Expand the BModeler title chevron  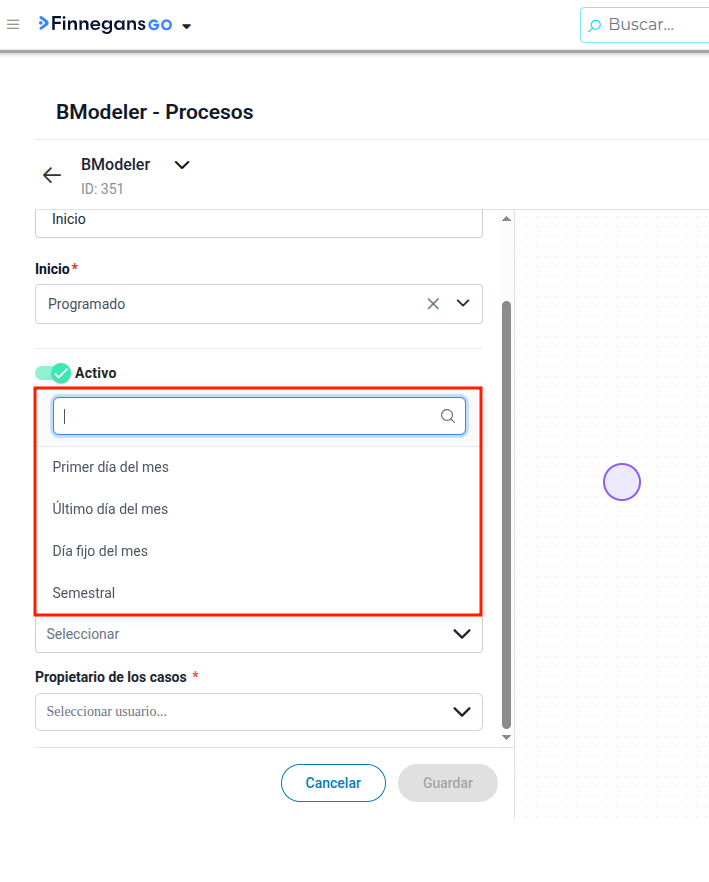[182, 165]
